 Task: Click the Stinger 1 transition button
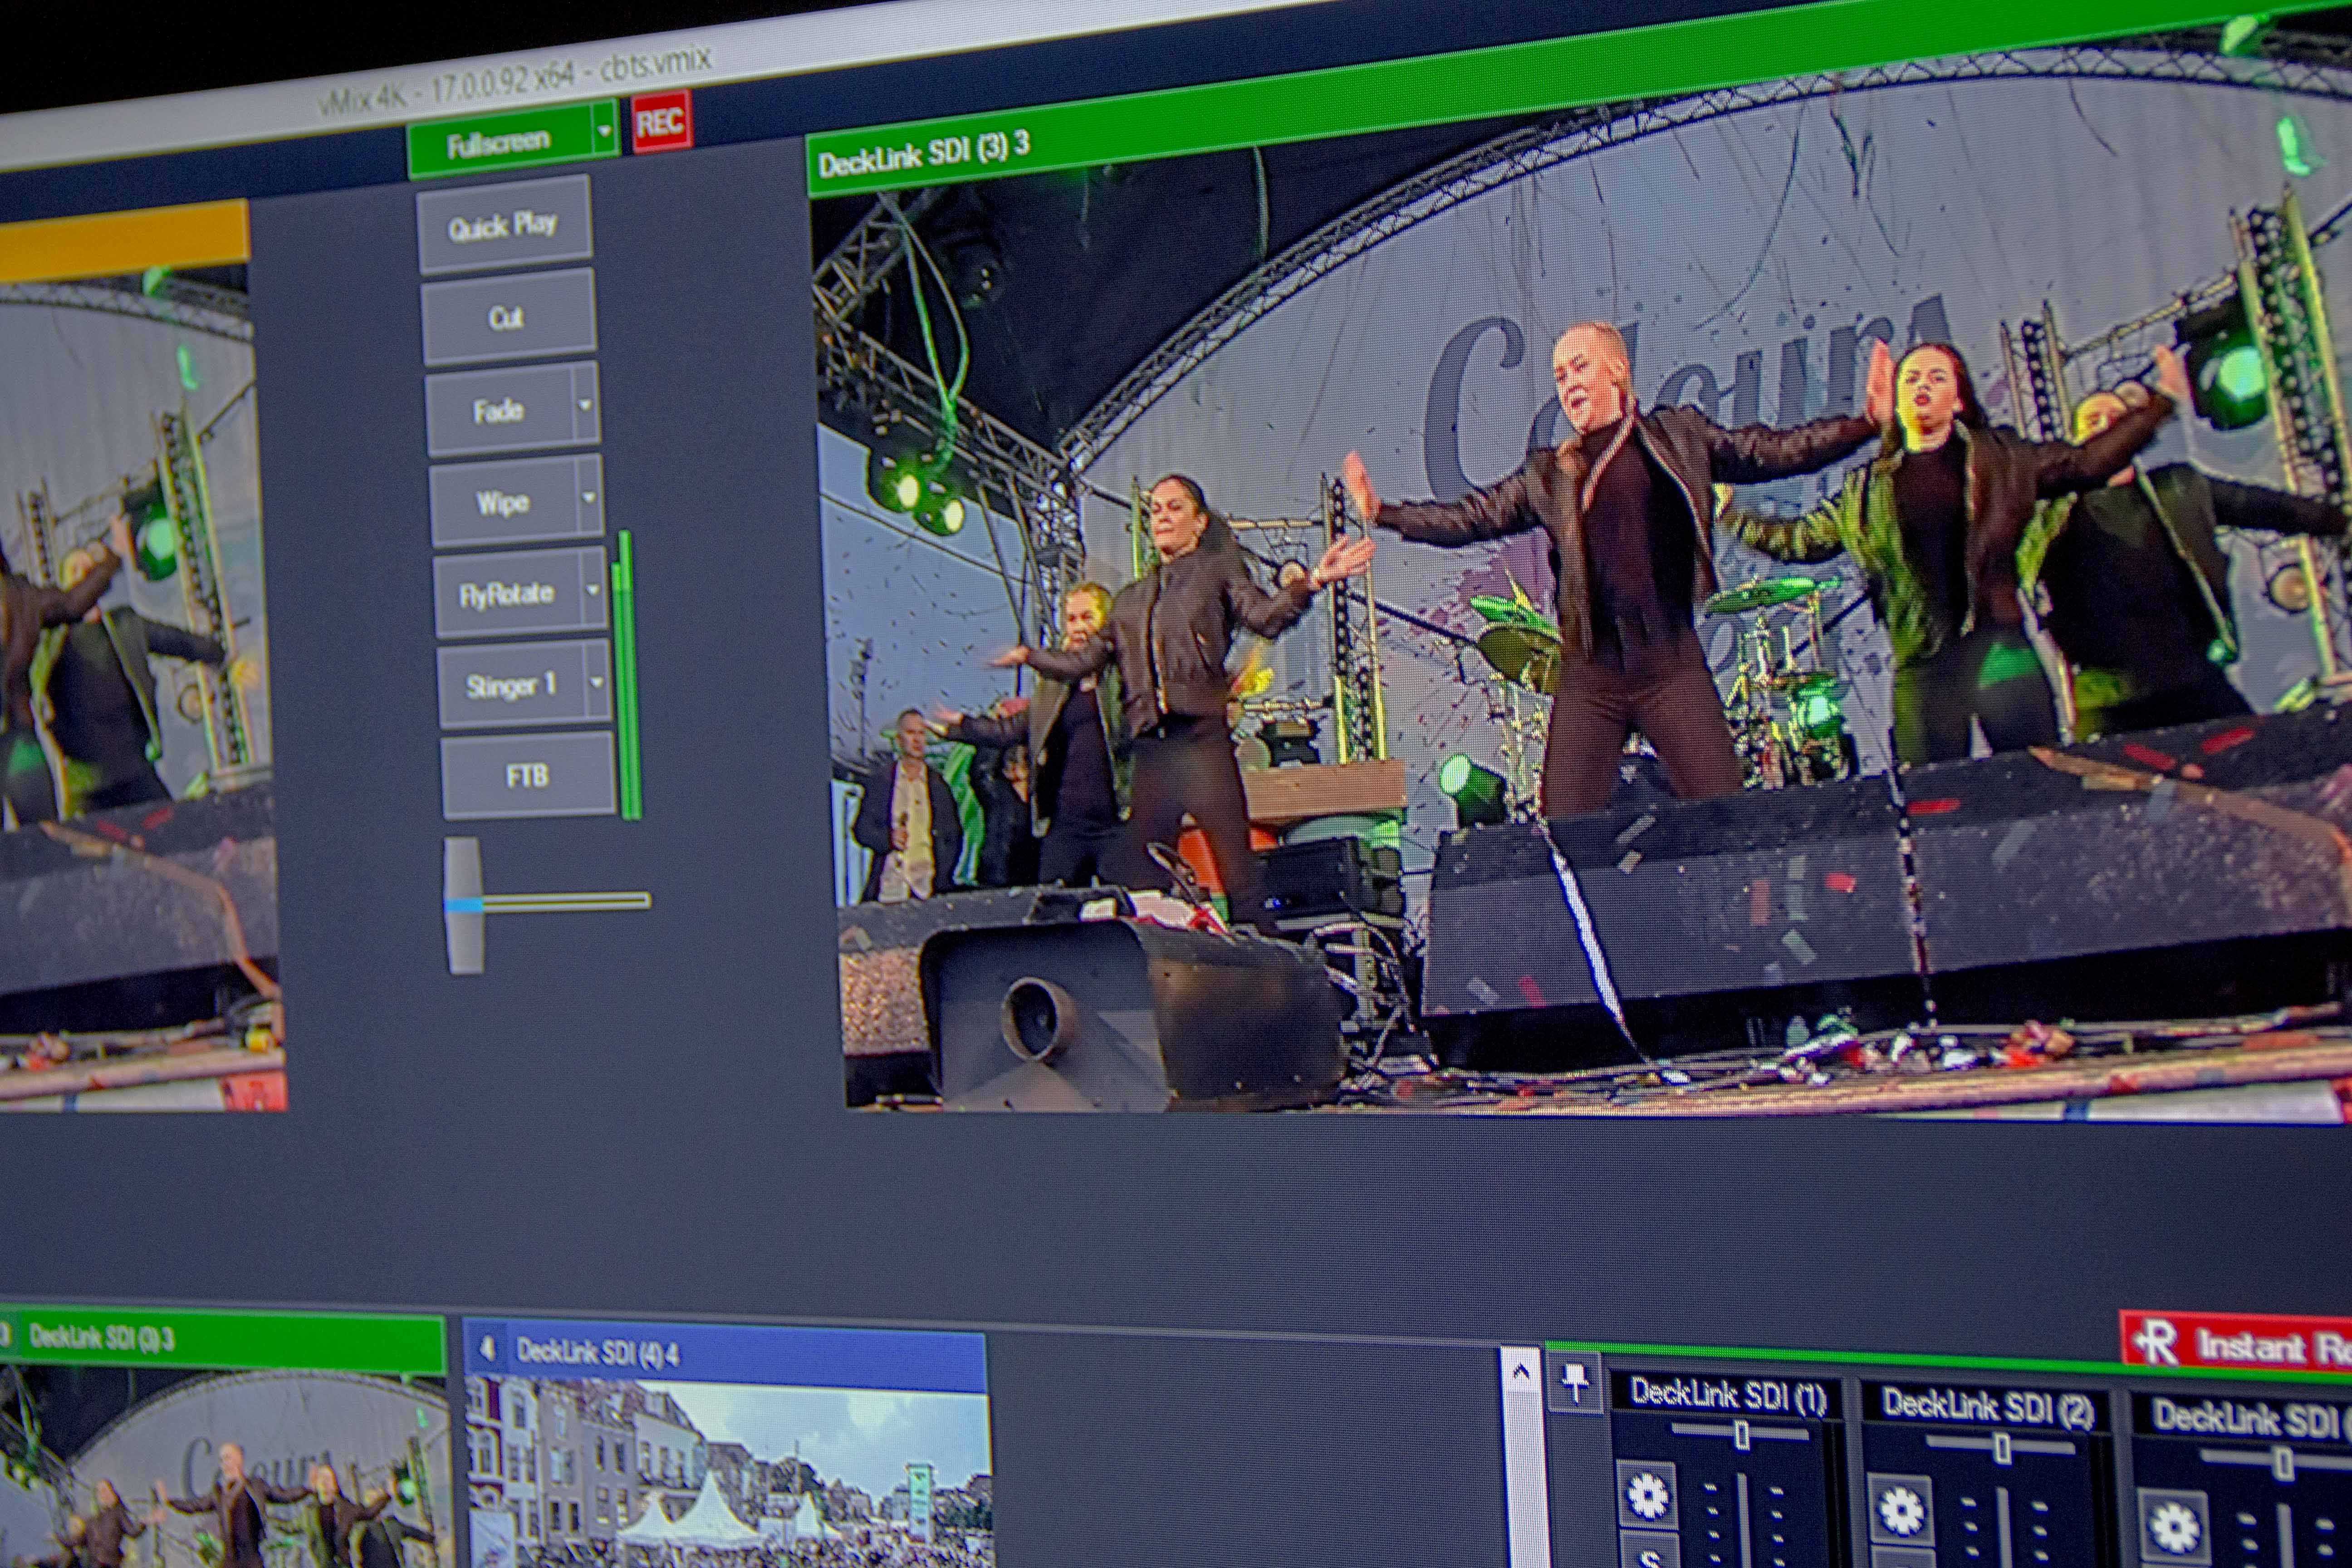(x=511, y=686)
